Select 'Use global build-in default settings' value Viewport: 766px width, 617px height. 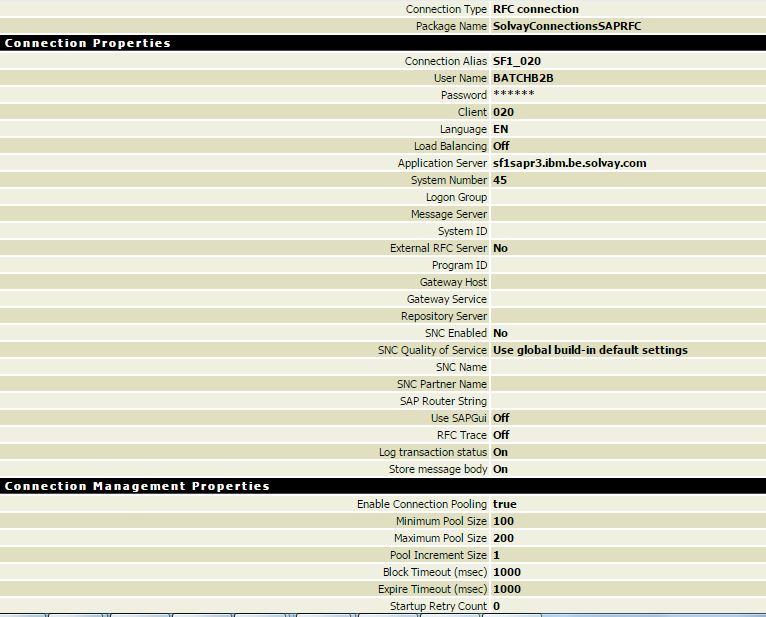590,350
